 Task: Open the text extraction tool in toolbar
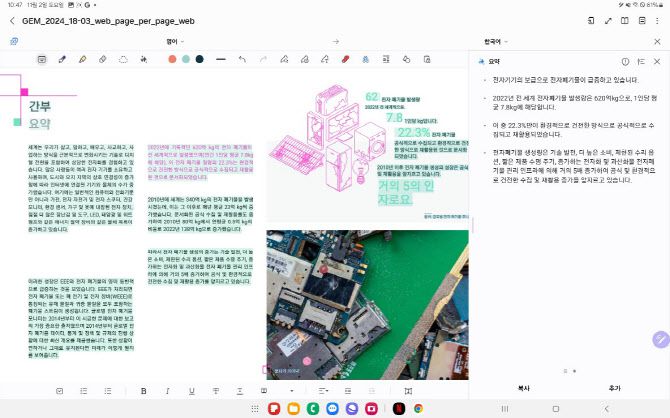386,59
